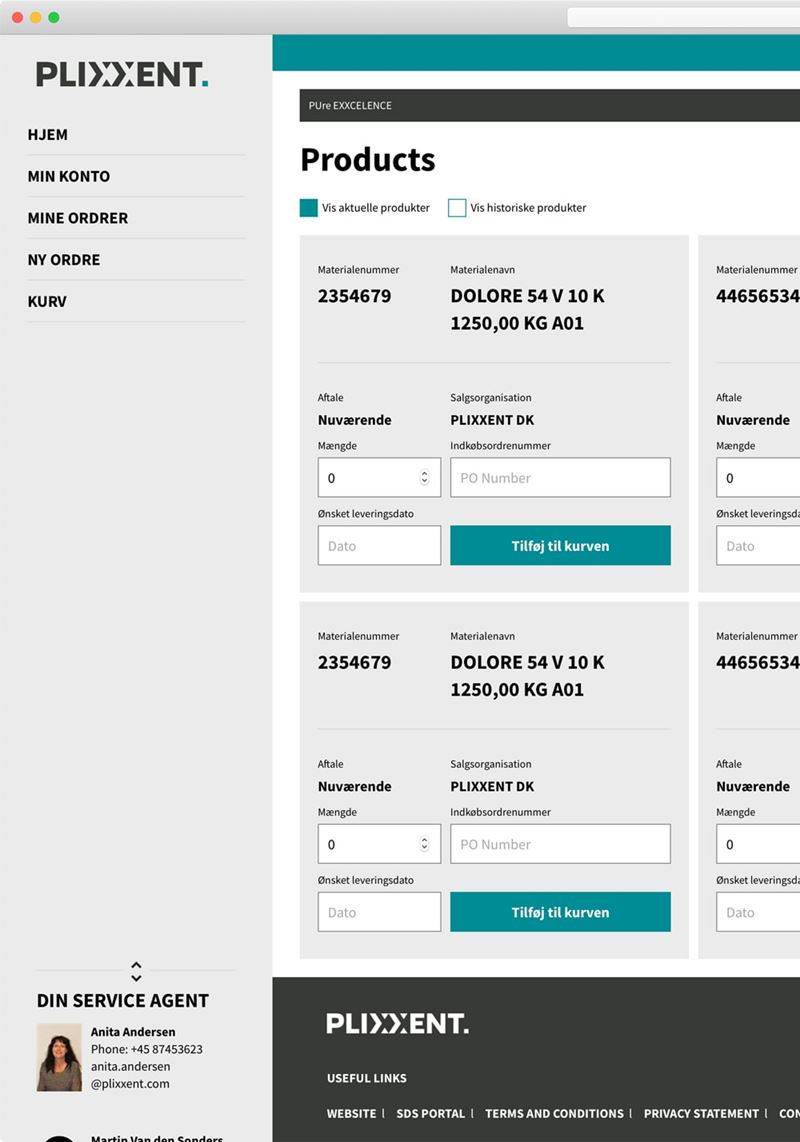Click Anita Andersen's profile photo
This screenshot has width=800, height=1142.
click(x=60, y=1057)
